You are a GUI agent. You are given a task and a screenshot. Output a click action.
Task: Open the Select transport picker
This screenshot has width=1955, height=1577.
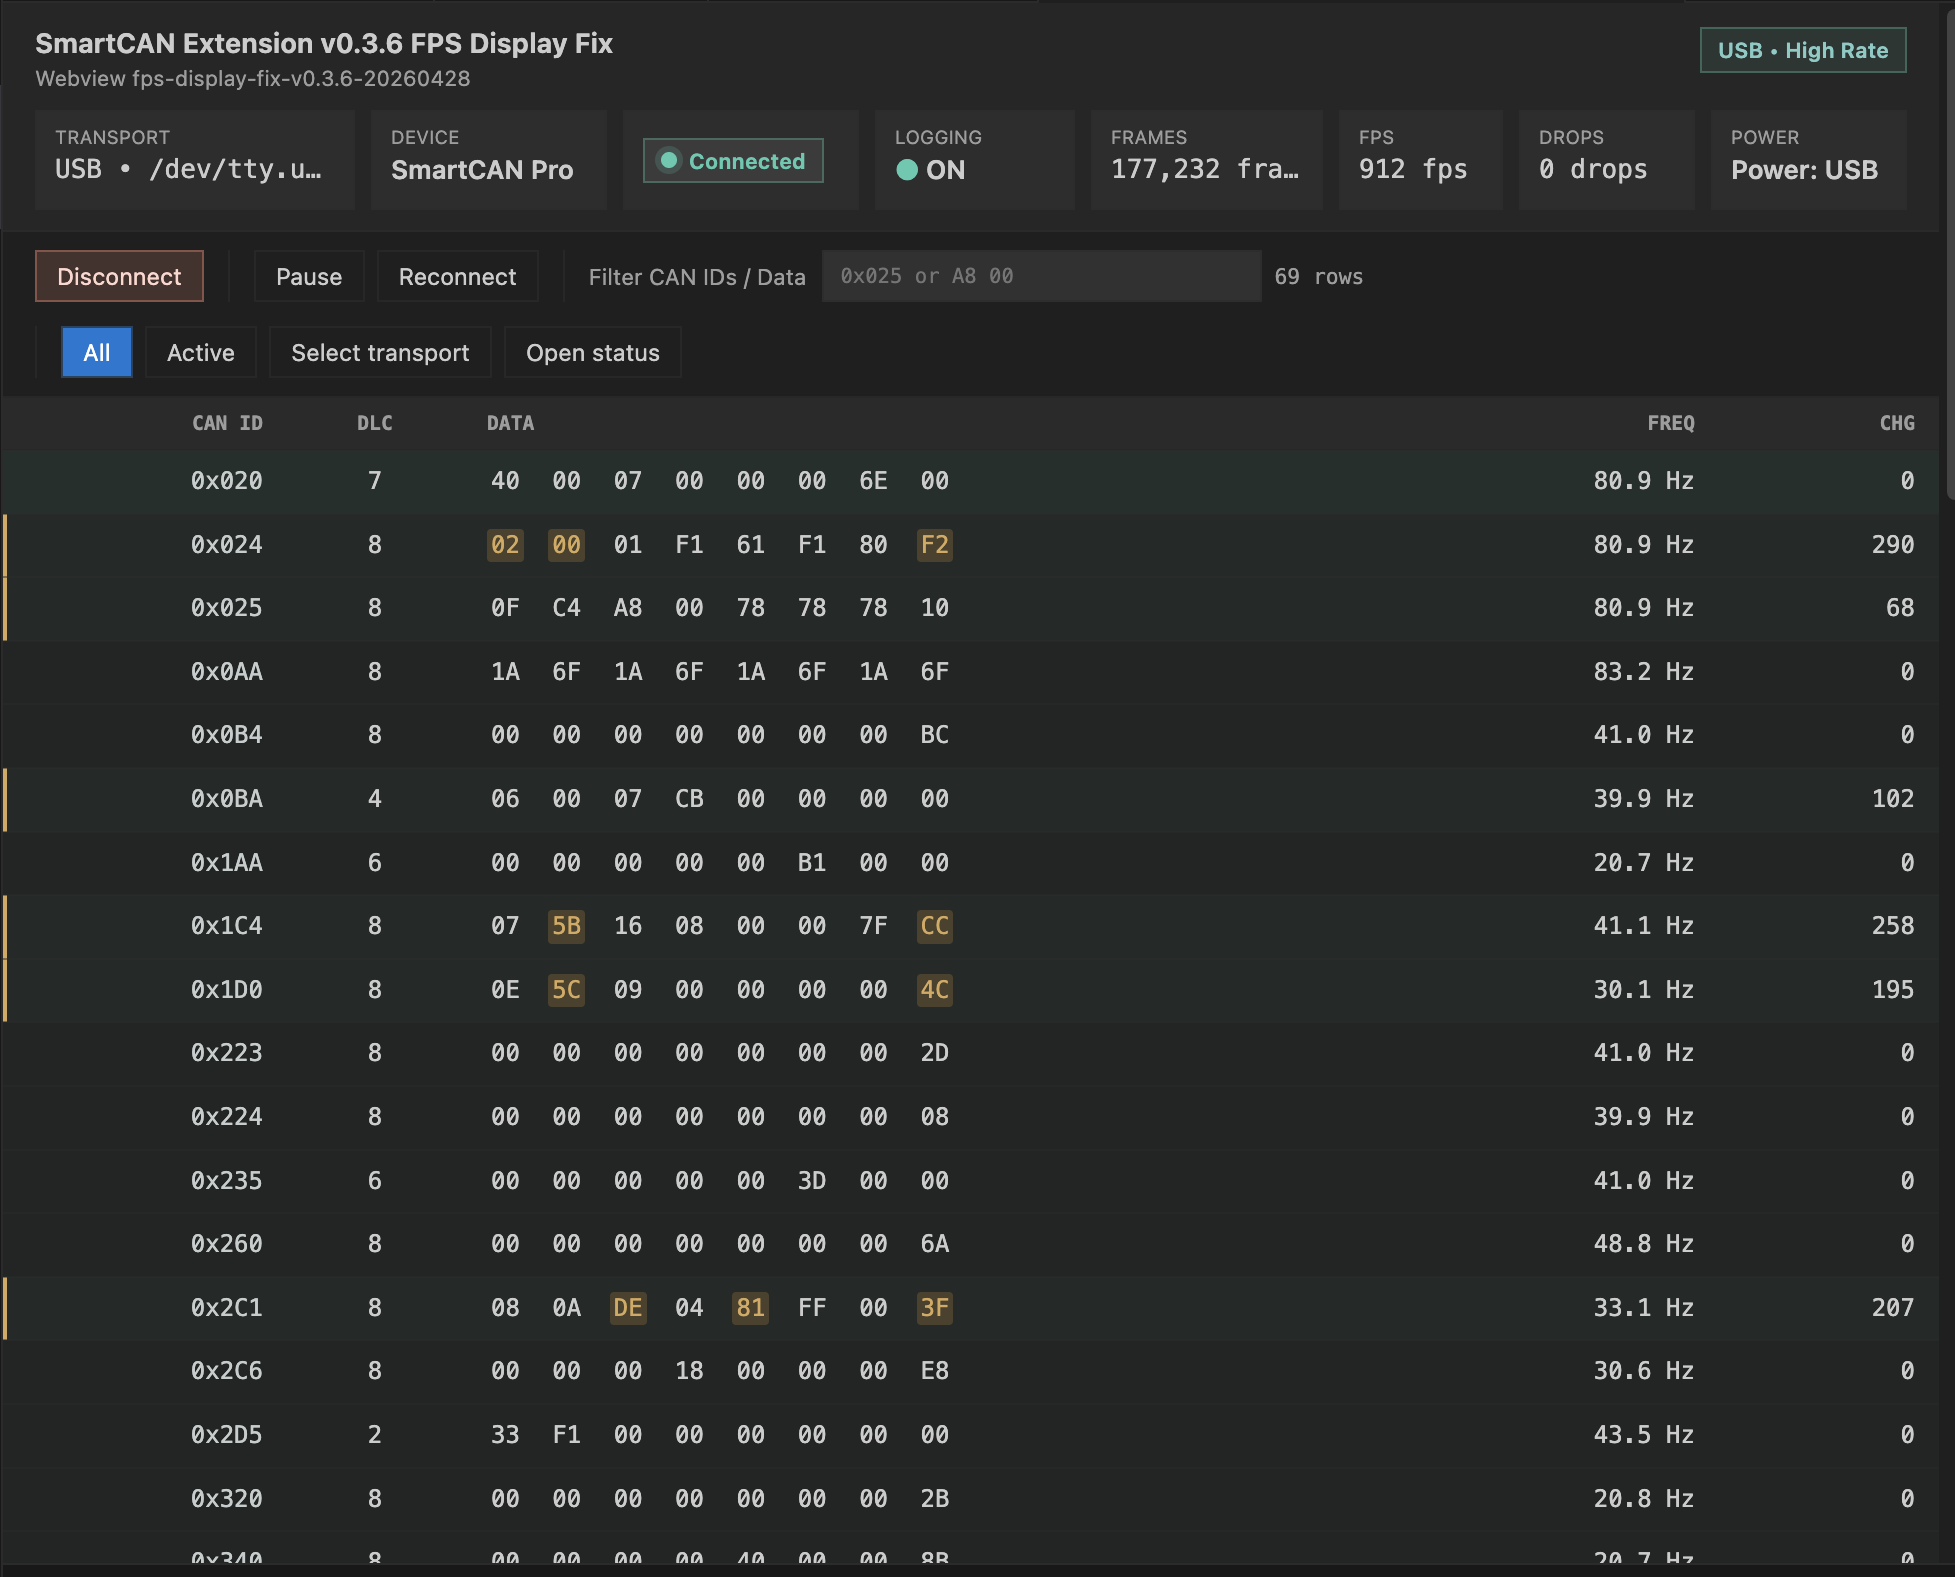click(x=379, y=352)
